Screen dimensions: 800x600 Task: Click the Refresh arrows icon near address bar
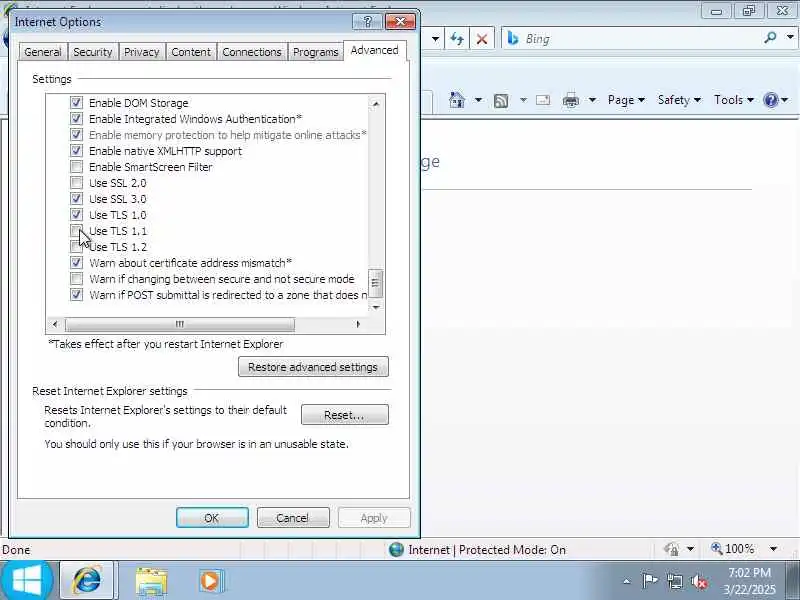click(x=457, y=39)
